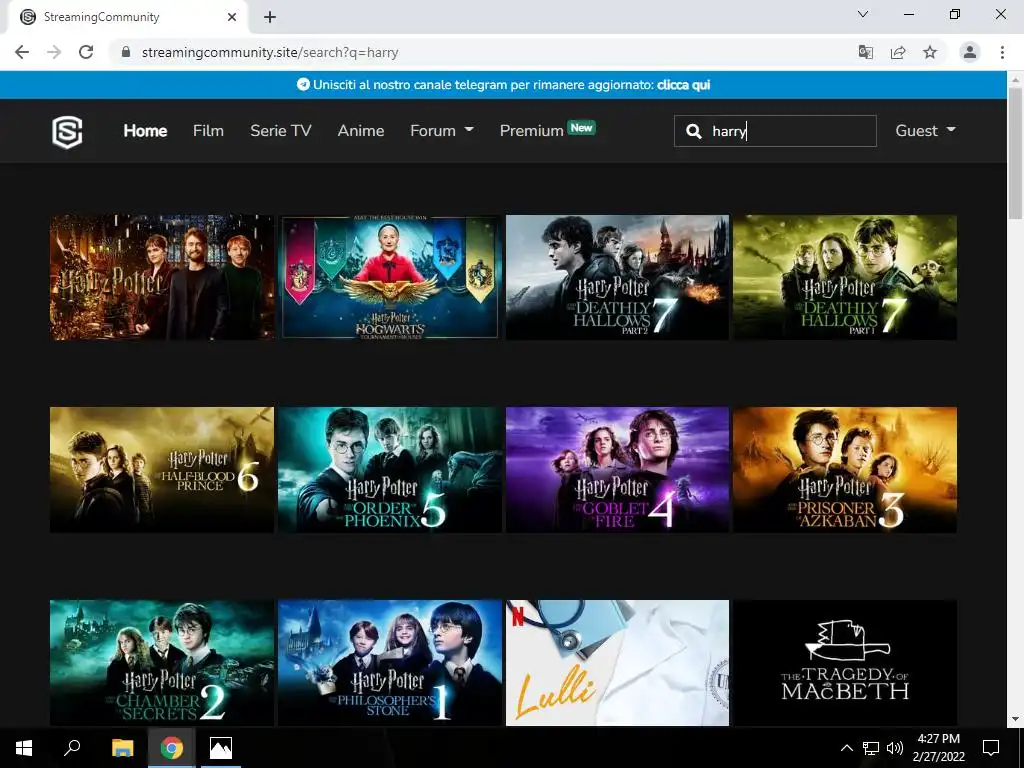Open Hogwarts Tournament of Houses thumbnail
Viewport: 1024px width, 768px height.
(390, 277)
